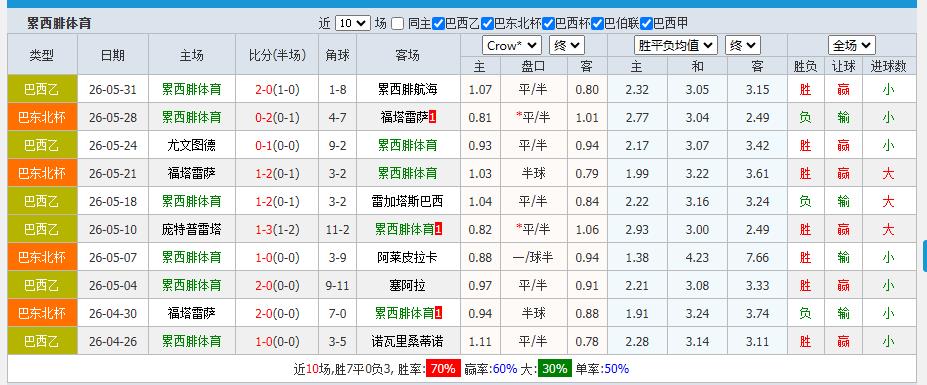Open the 全场 dropdown
The image size is (927, 385).
click(852, 46)
